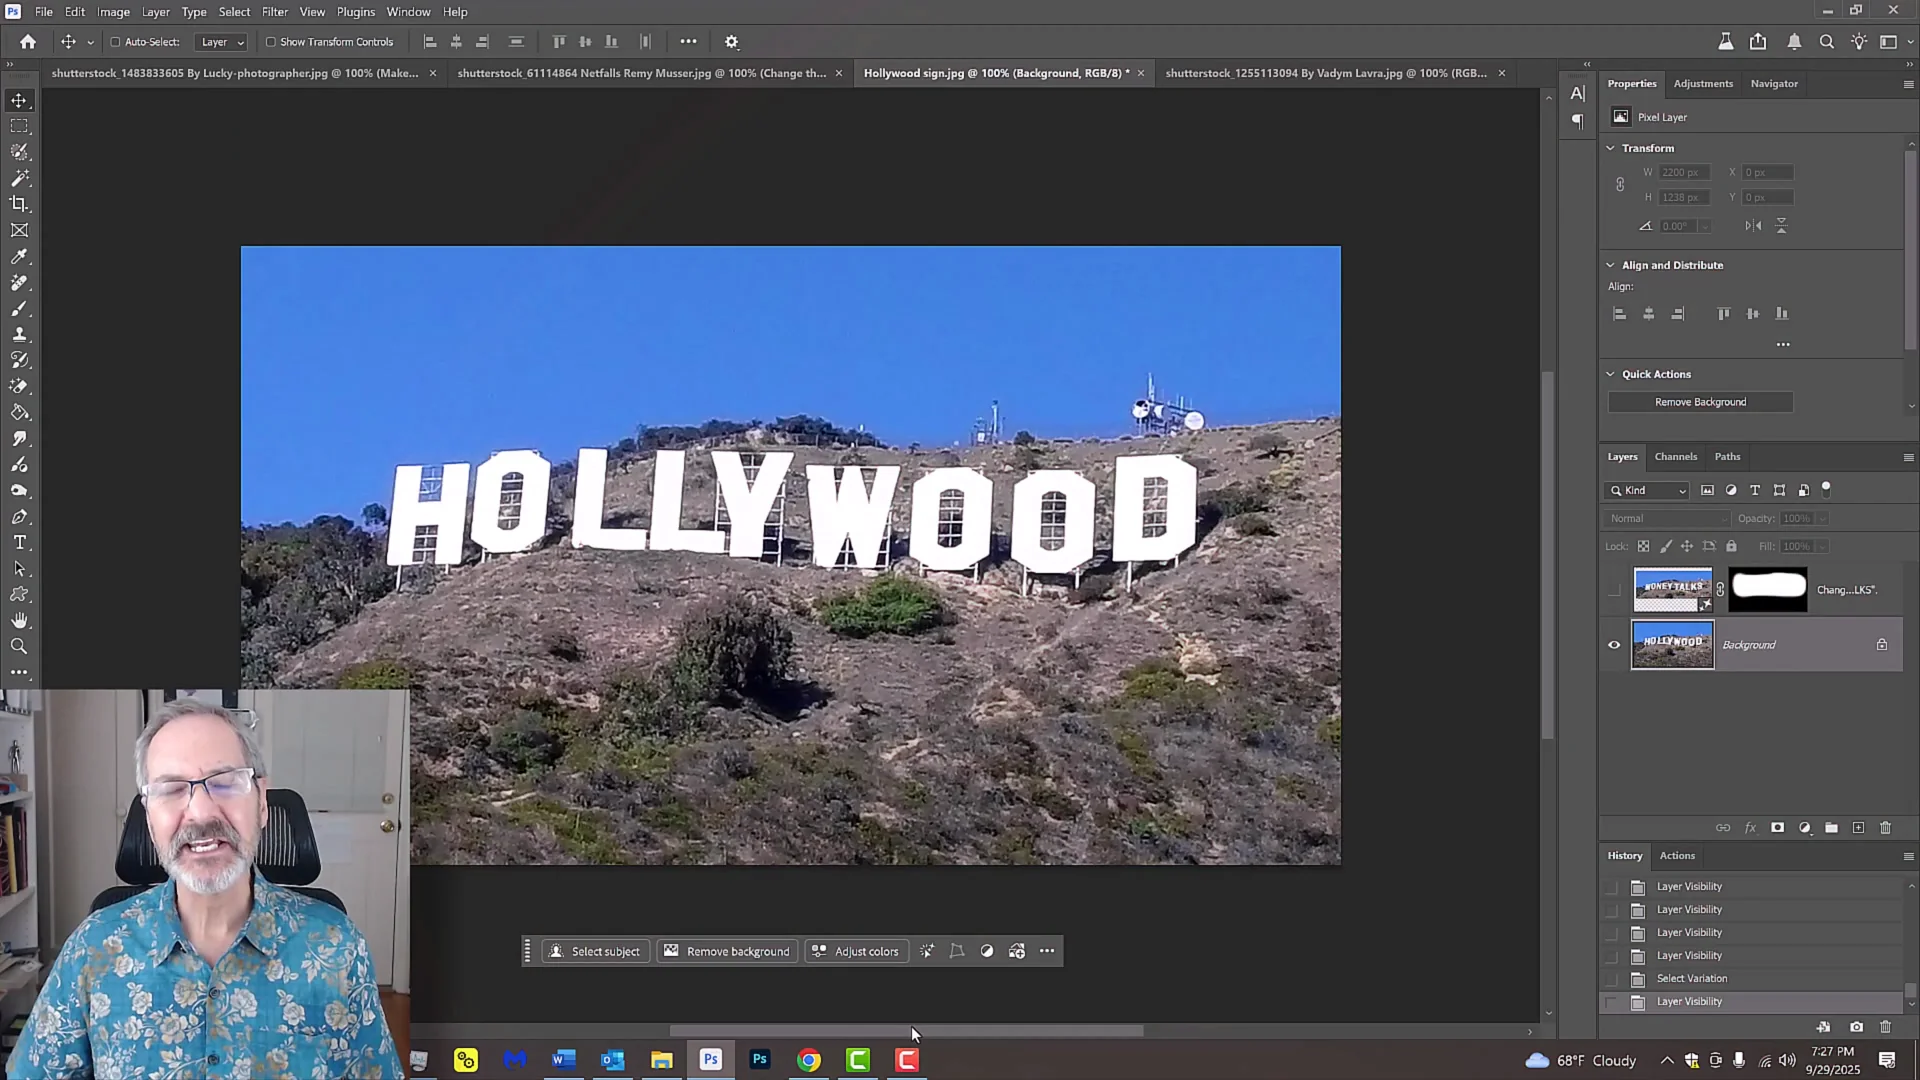Delete layer using the trash icon
This screenshot has height=1080, width=1920.
click(1886, 828)
